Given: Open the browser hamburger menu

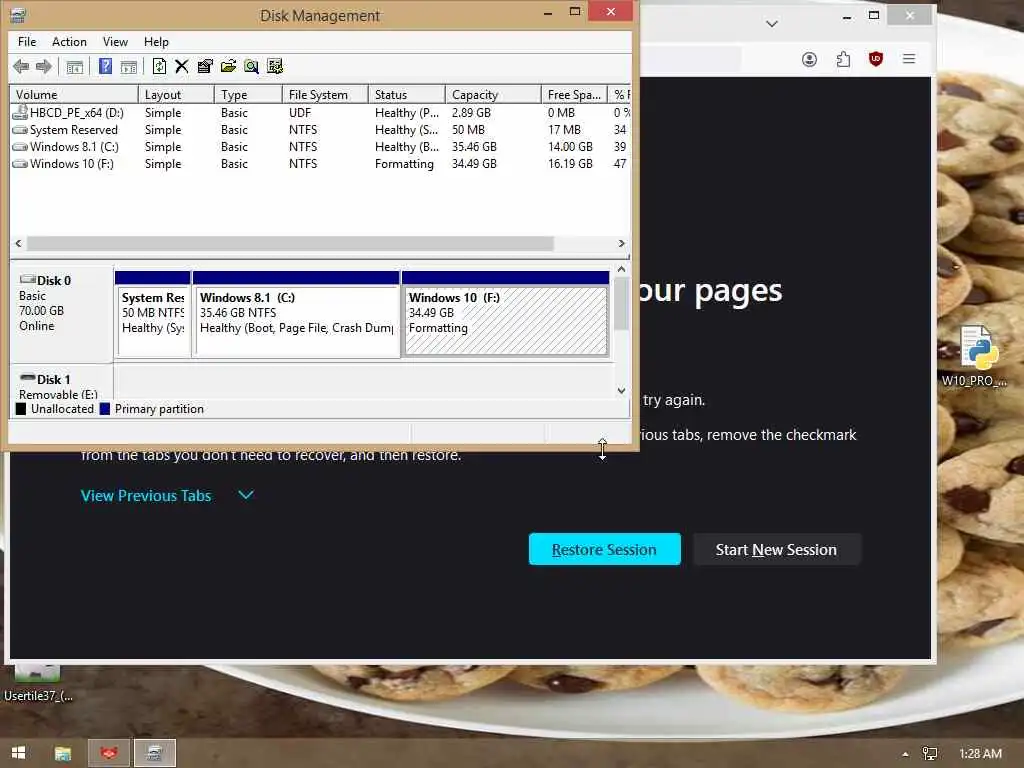Looking at the screenshot, I should (x=908, y=59).
